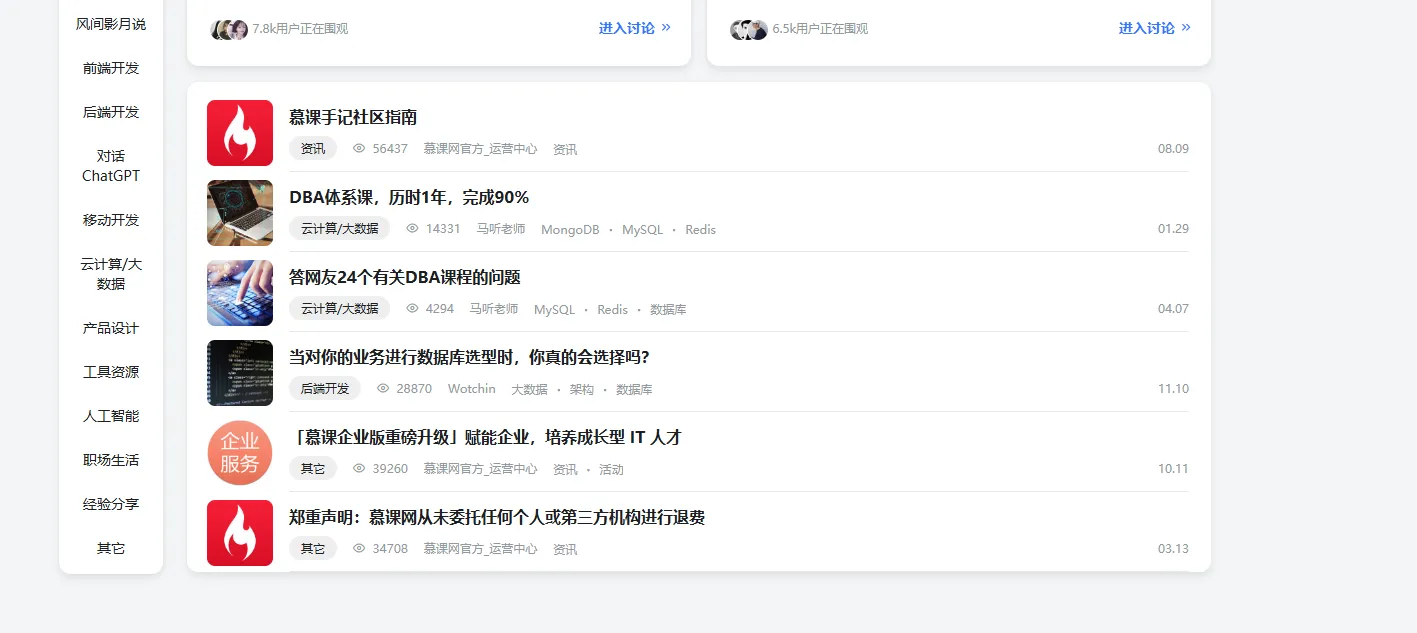The width and height of the screenshot is (1417, 633).
Task: Click the flame logo beside 慕课手记社区指南
Action: [x=239, y=133]
